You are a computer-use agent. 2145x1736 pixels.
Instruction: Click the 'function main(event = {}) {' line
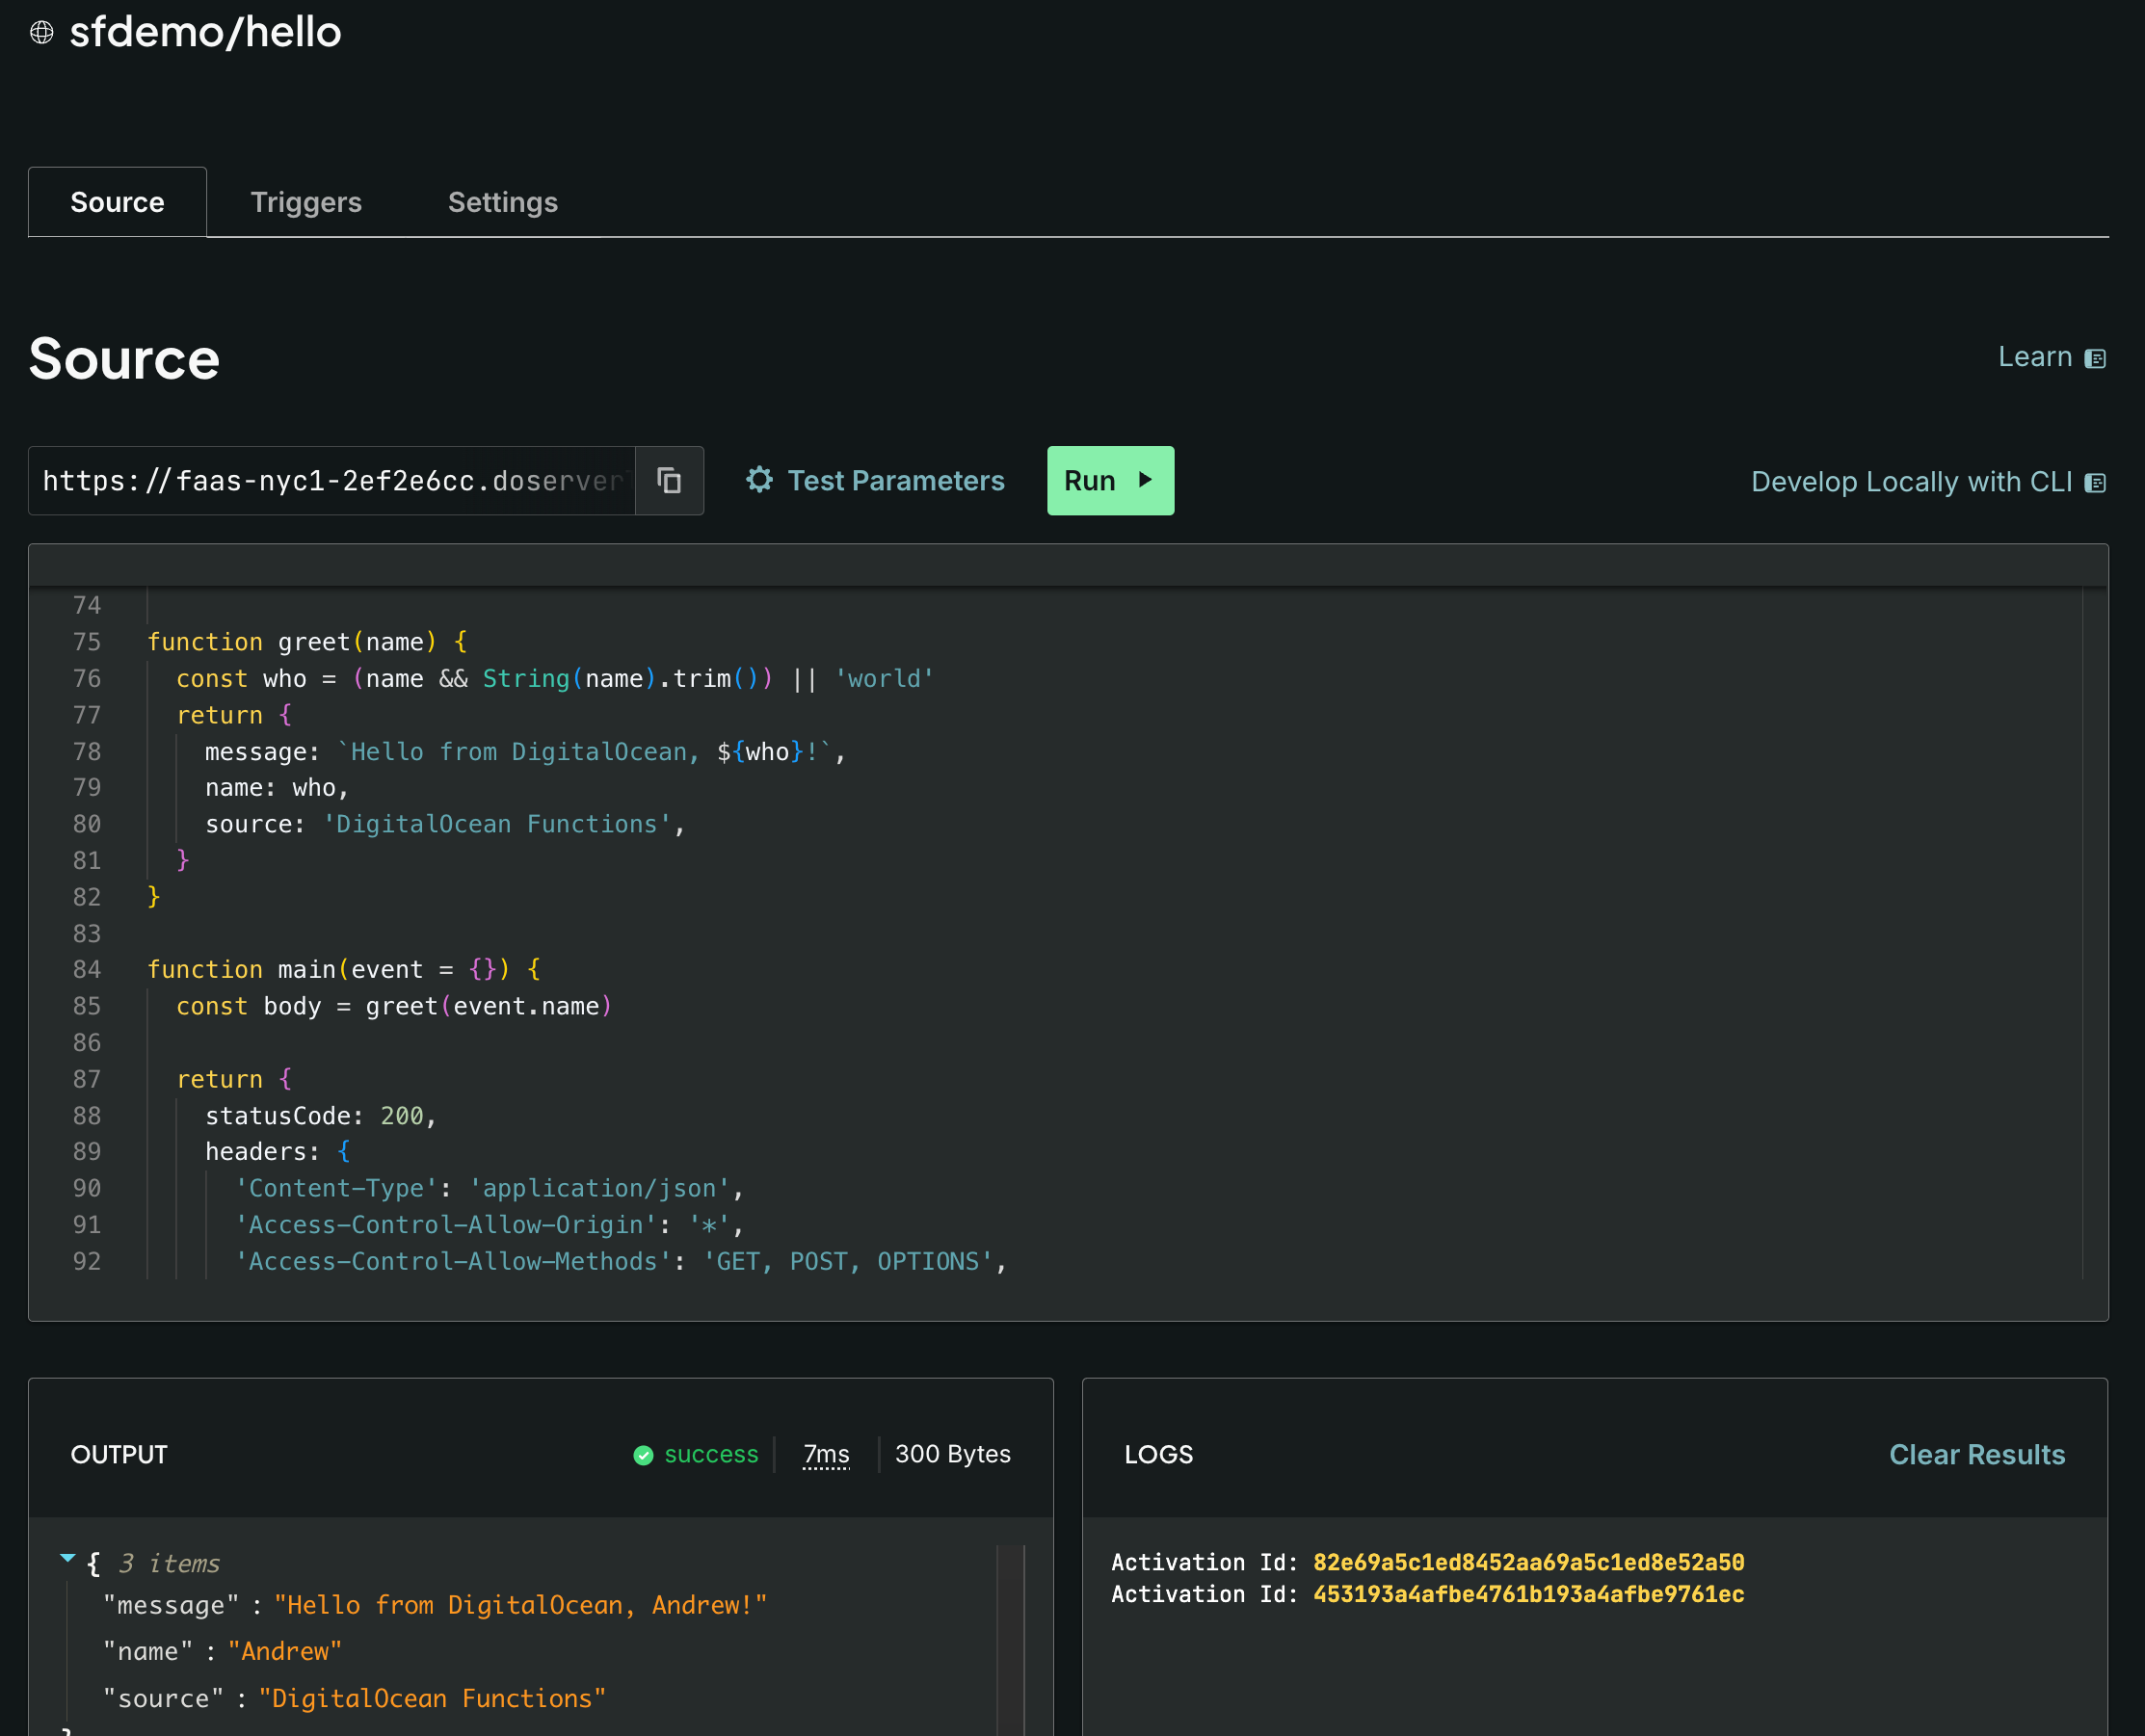tap(344, 970)
